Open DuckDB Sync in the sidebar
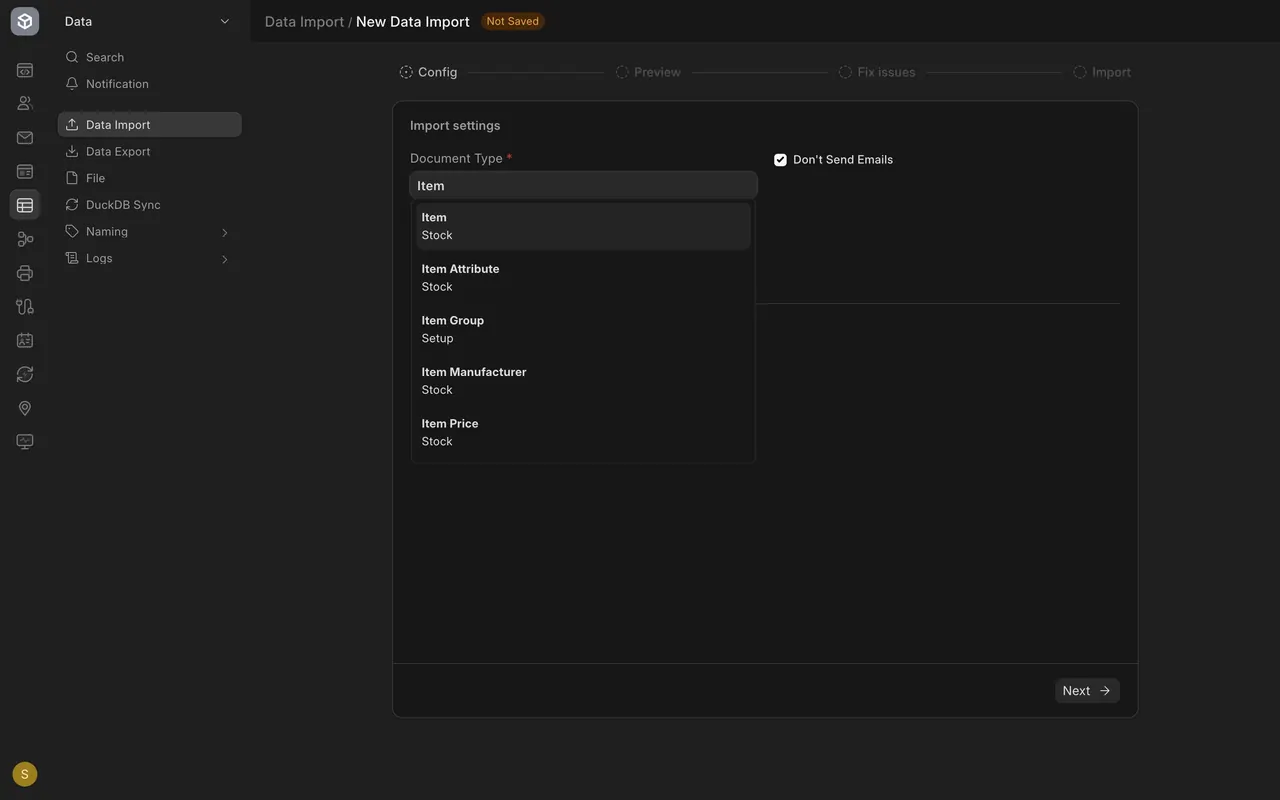The width and height of the screenshot is (1280, 800). (149, 205)
